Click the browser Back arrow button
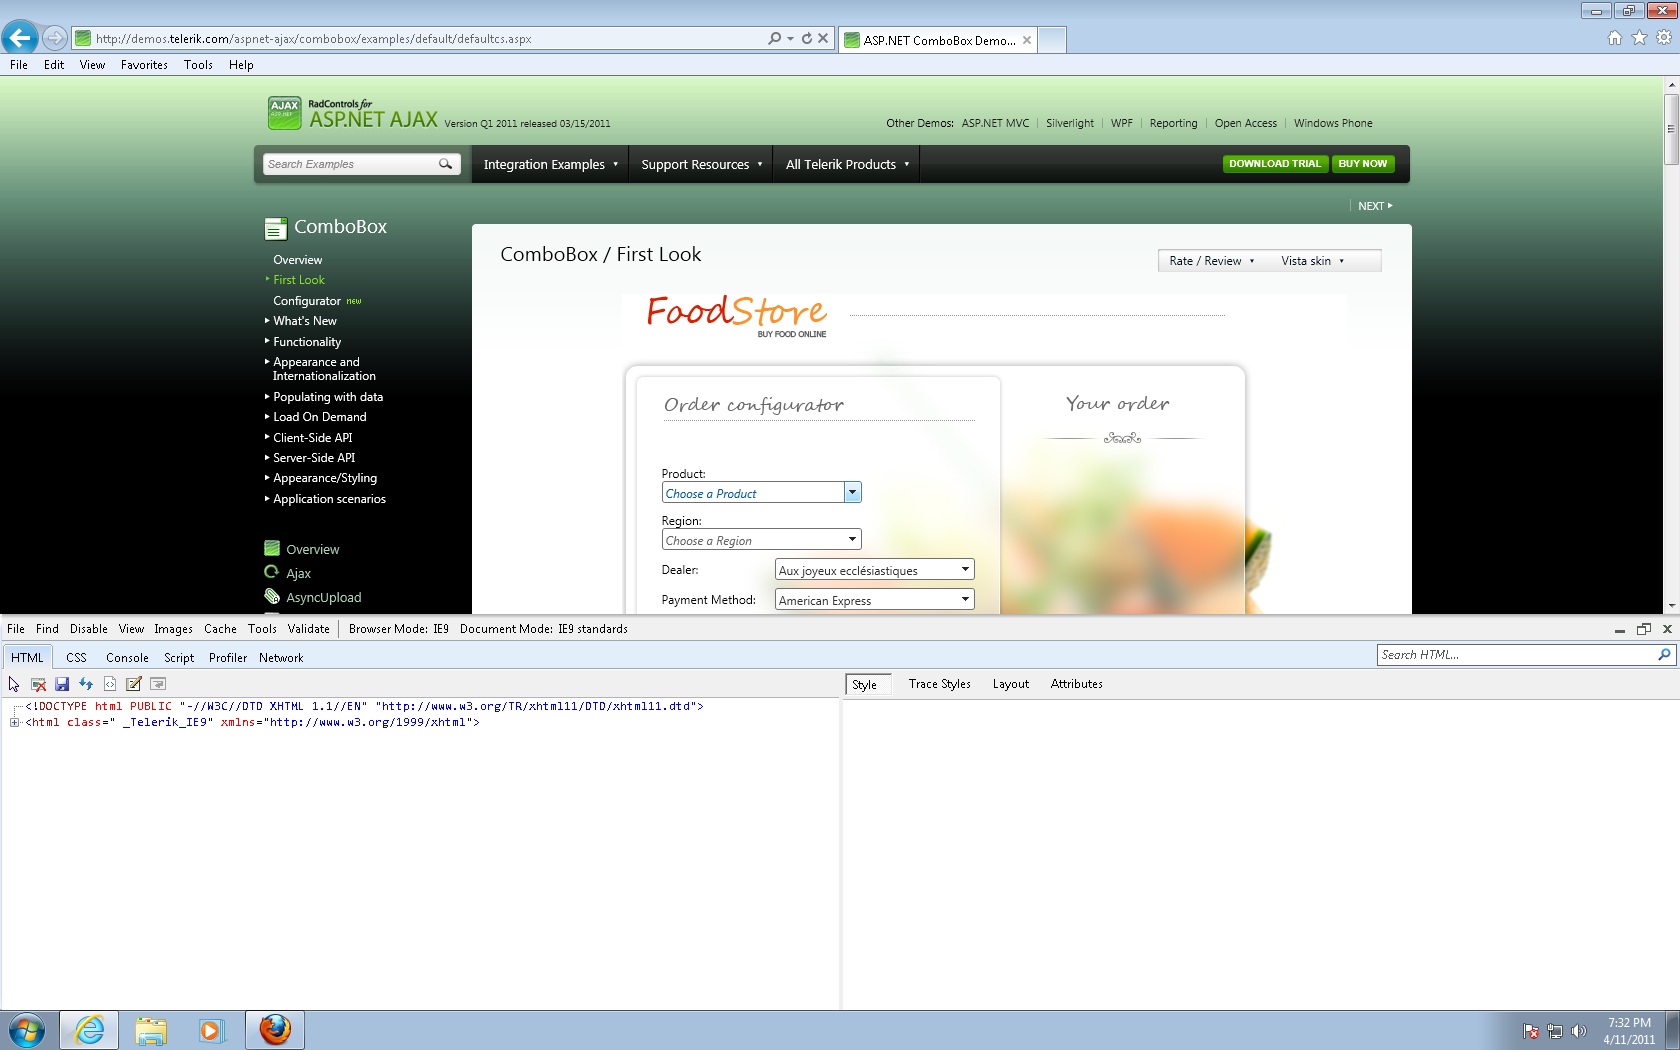 [20, 38]
